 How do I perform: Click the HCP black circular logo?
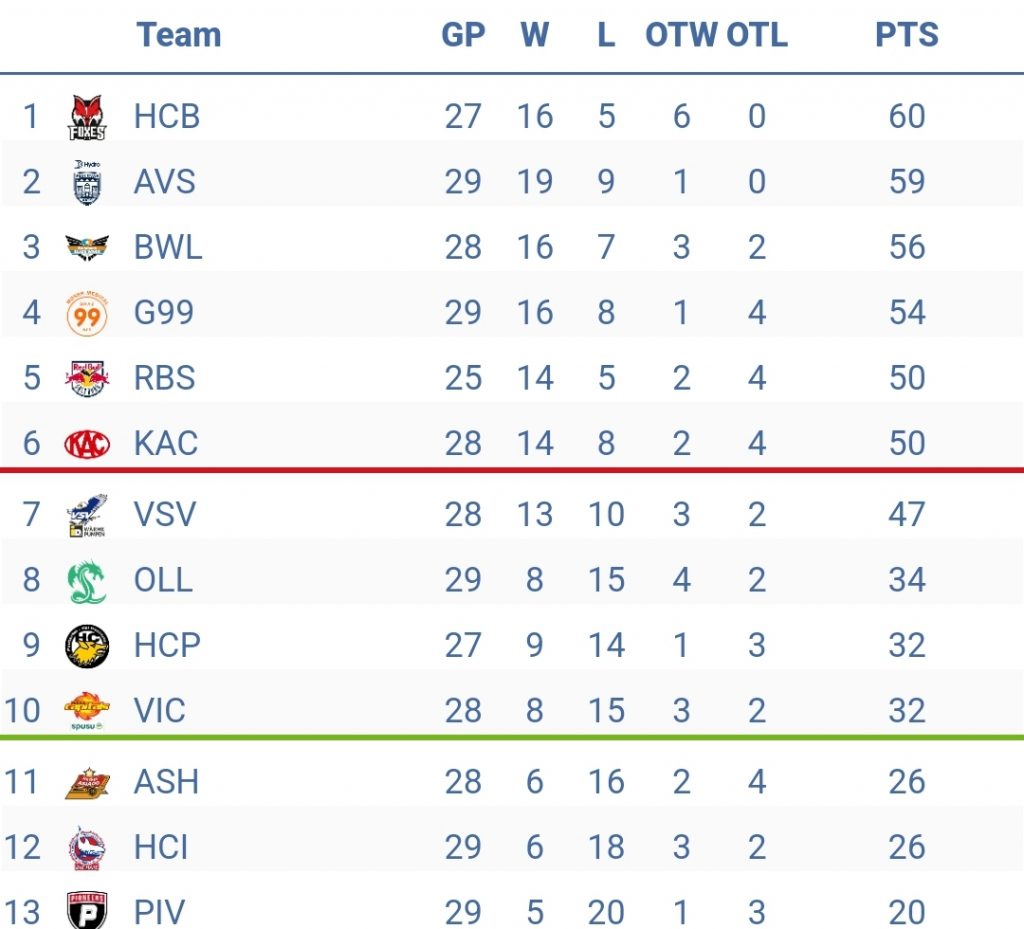pyautogui.click(x=87, y=646)
